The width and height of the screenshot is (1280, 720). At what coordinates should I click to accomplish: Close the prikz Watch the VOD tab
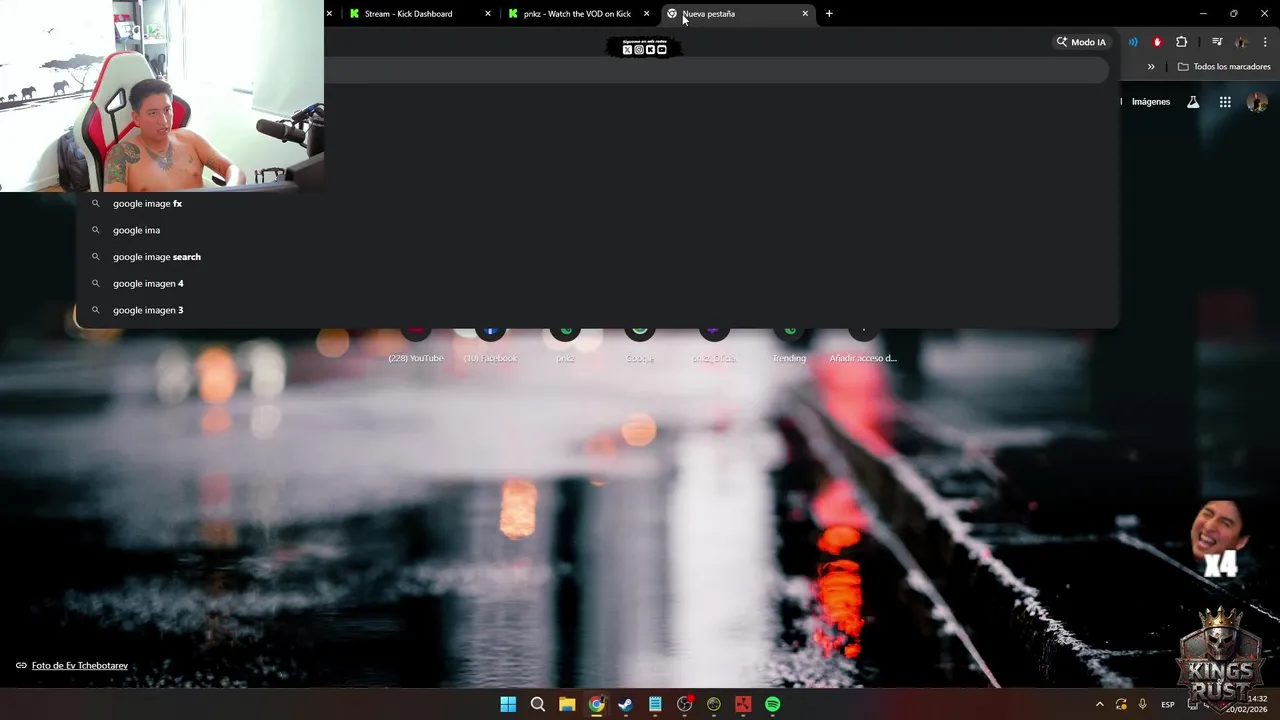(x=646, y=14)
